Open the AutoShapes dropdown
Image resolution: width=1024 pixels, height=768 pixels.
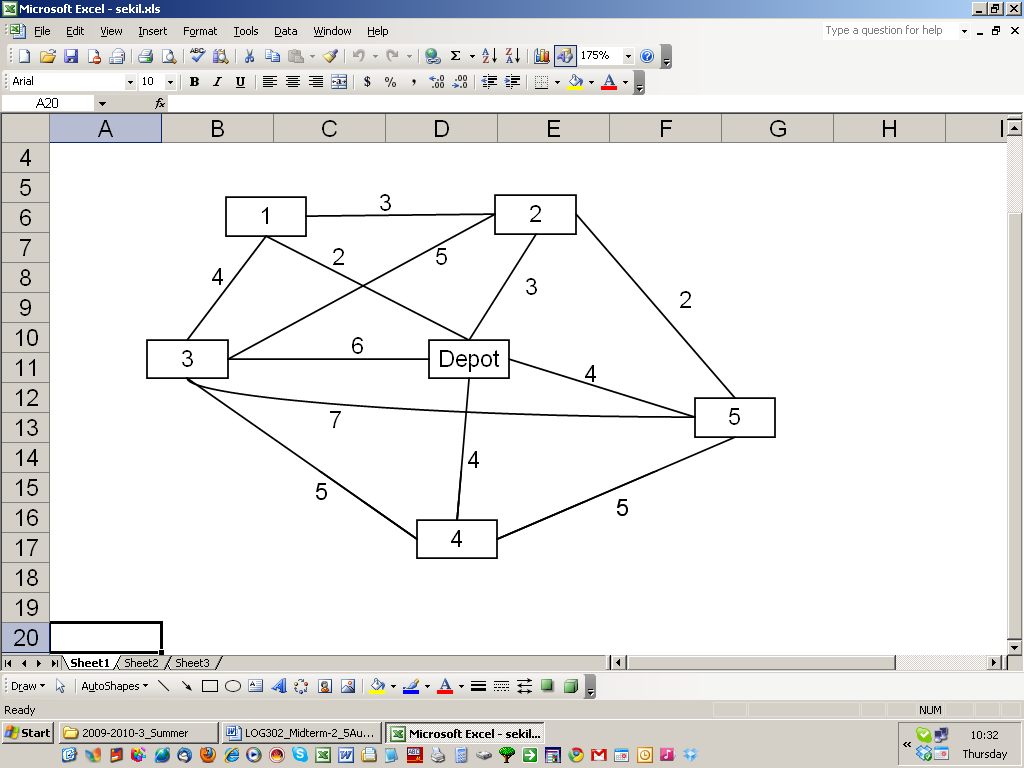pyautogui.click(x=112, y=686)
